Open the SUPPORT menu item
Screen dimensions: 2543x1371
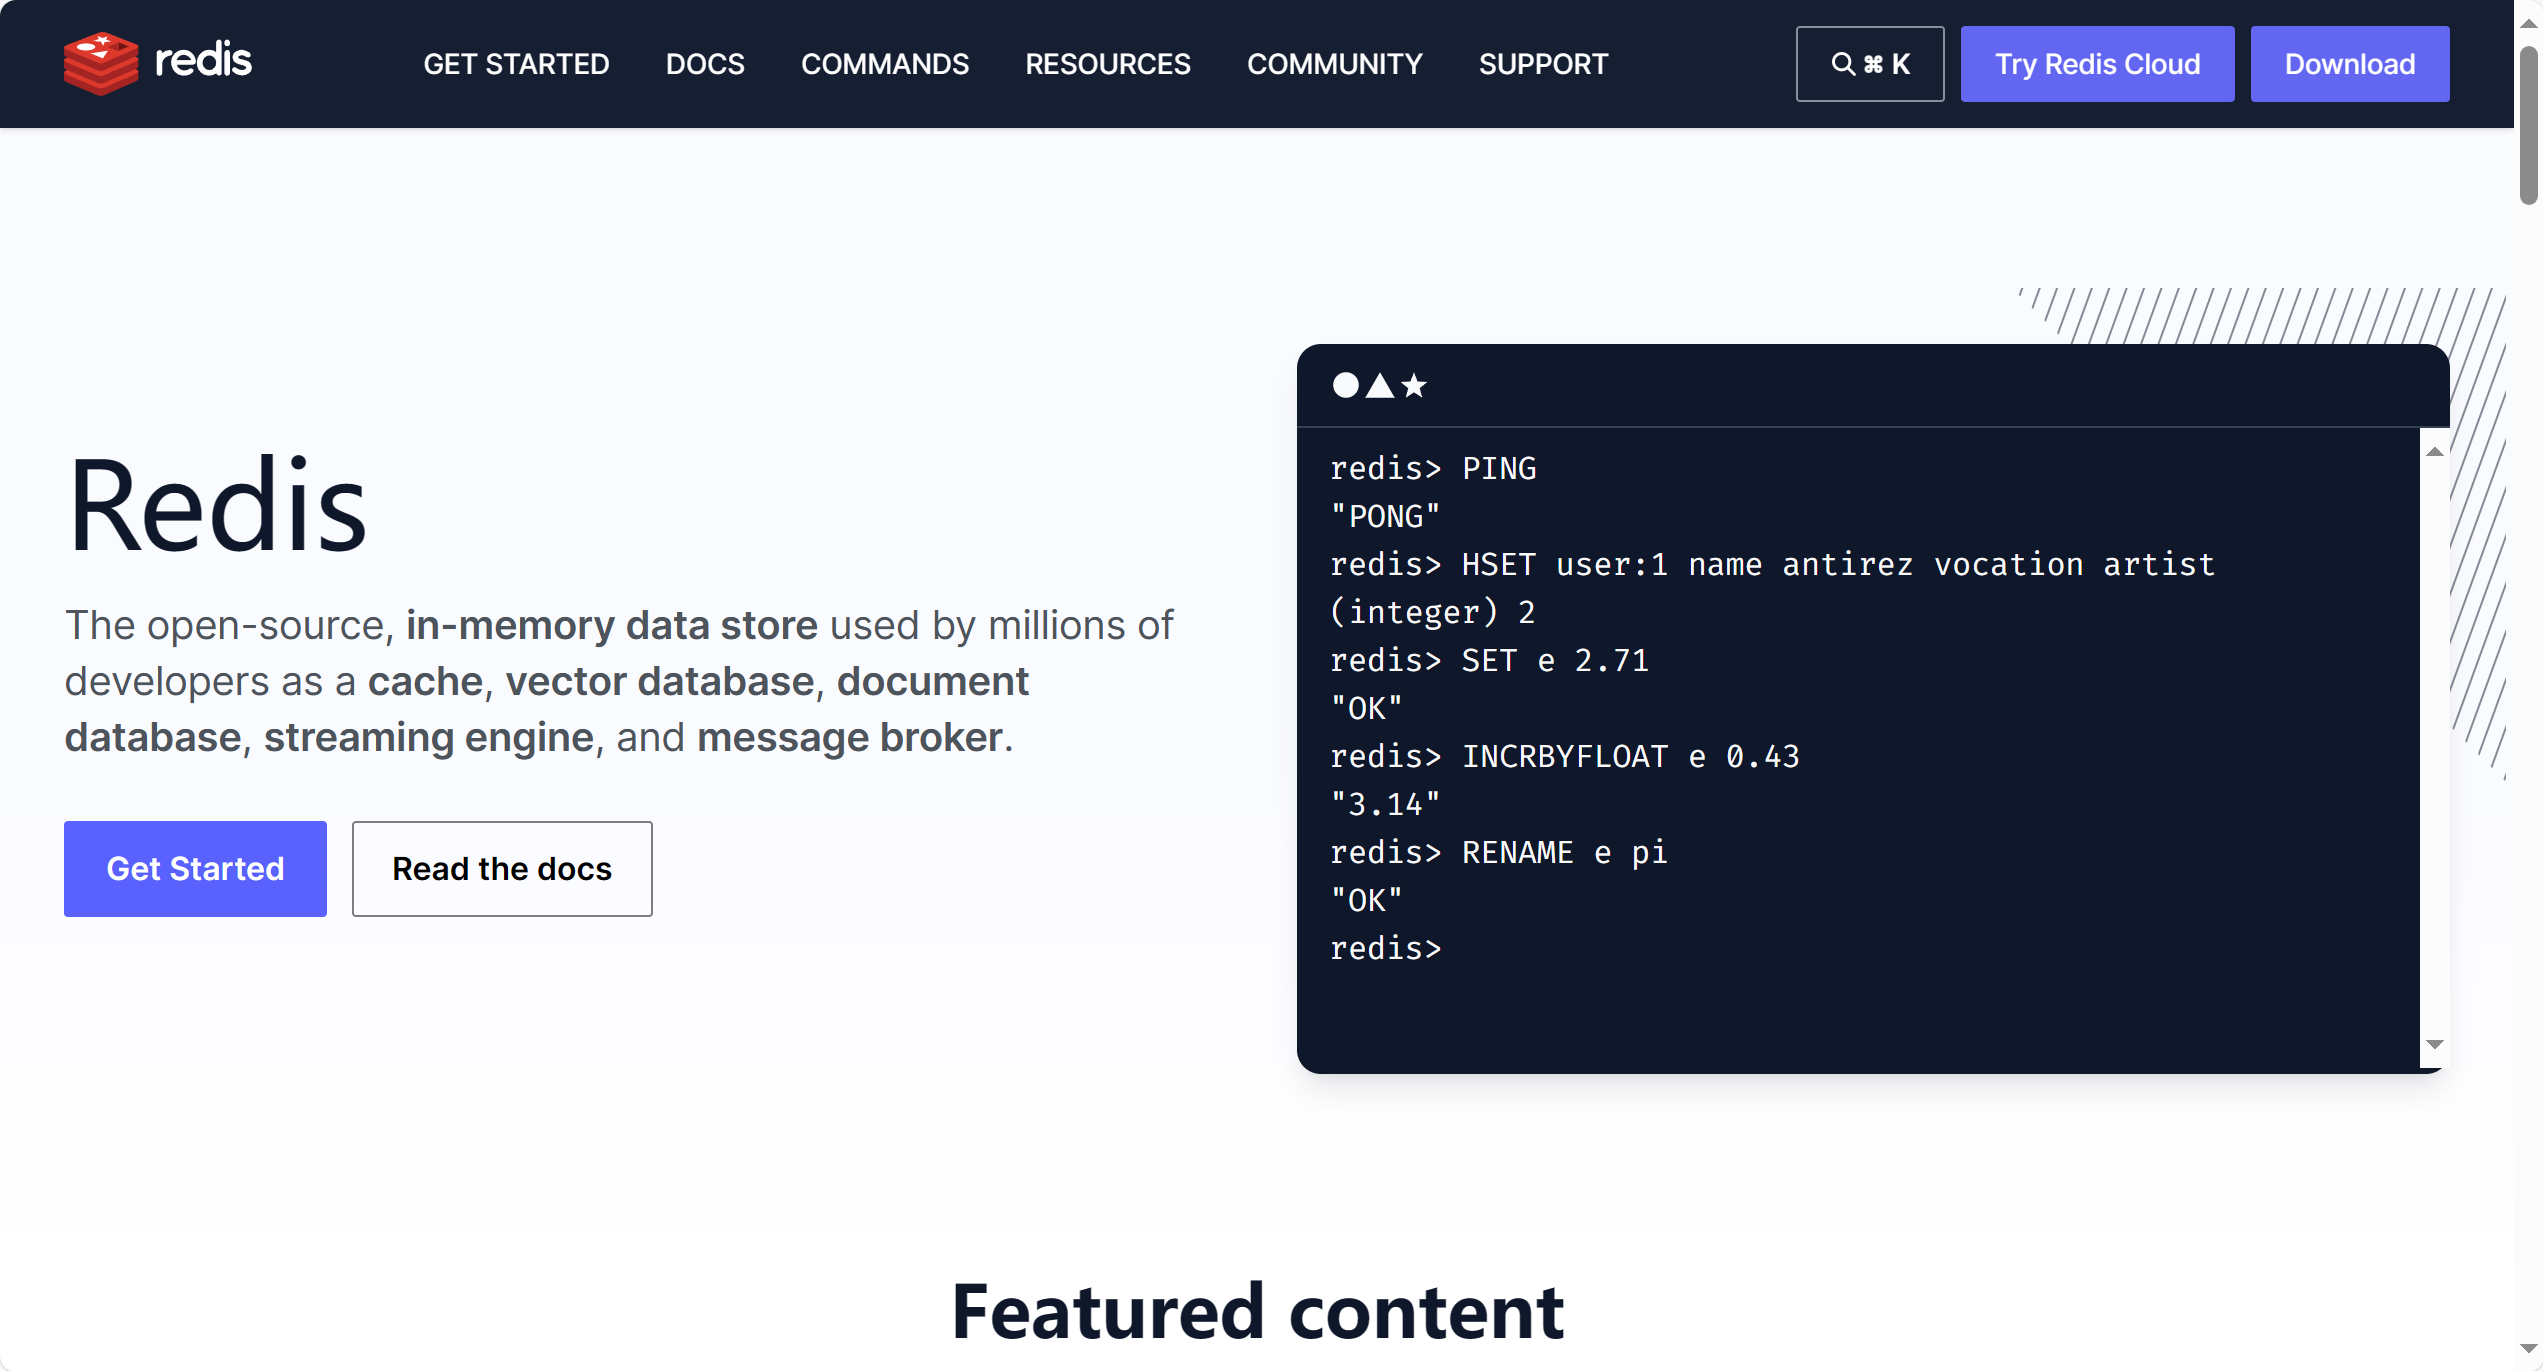tap(1544, 64)
